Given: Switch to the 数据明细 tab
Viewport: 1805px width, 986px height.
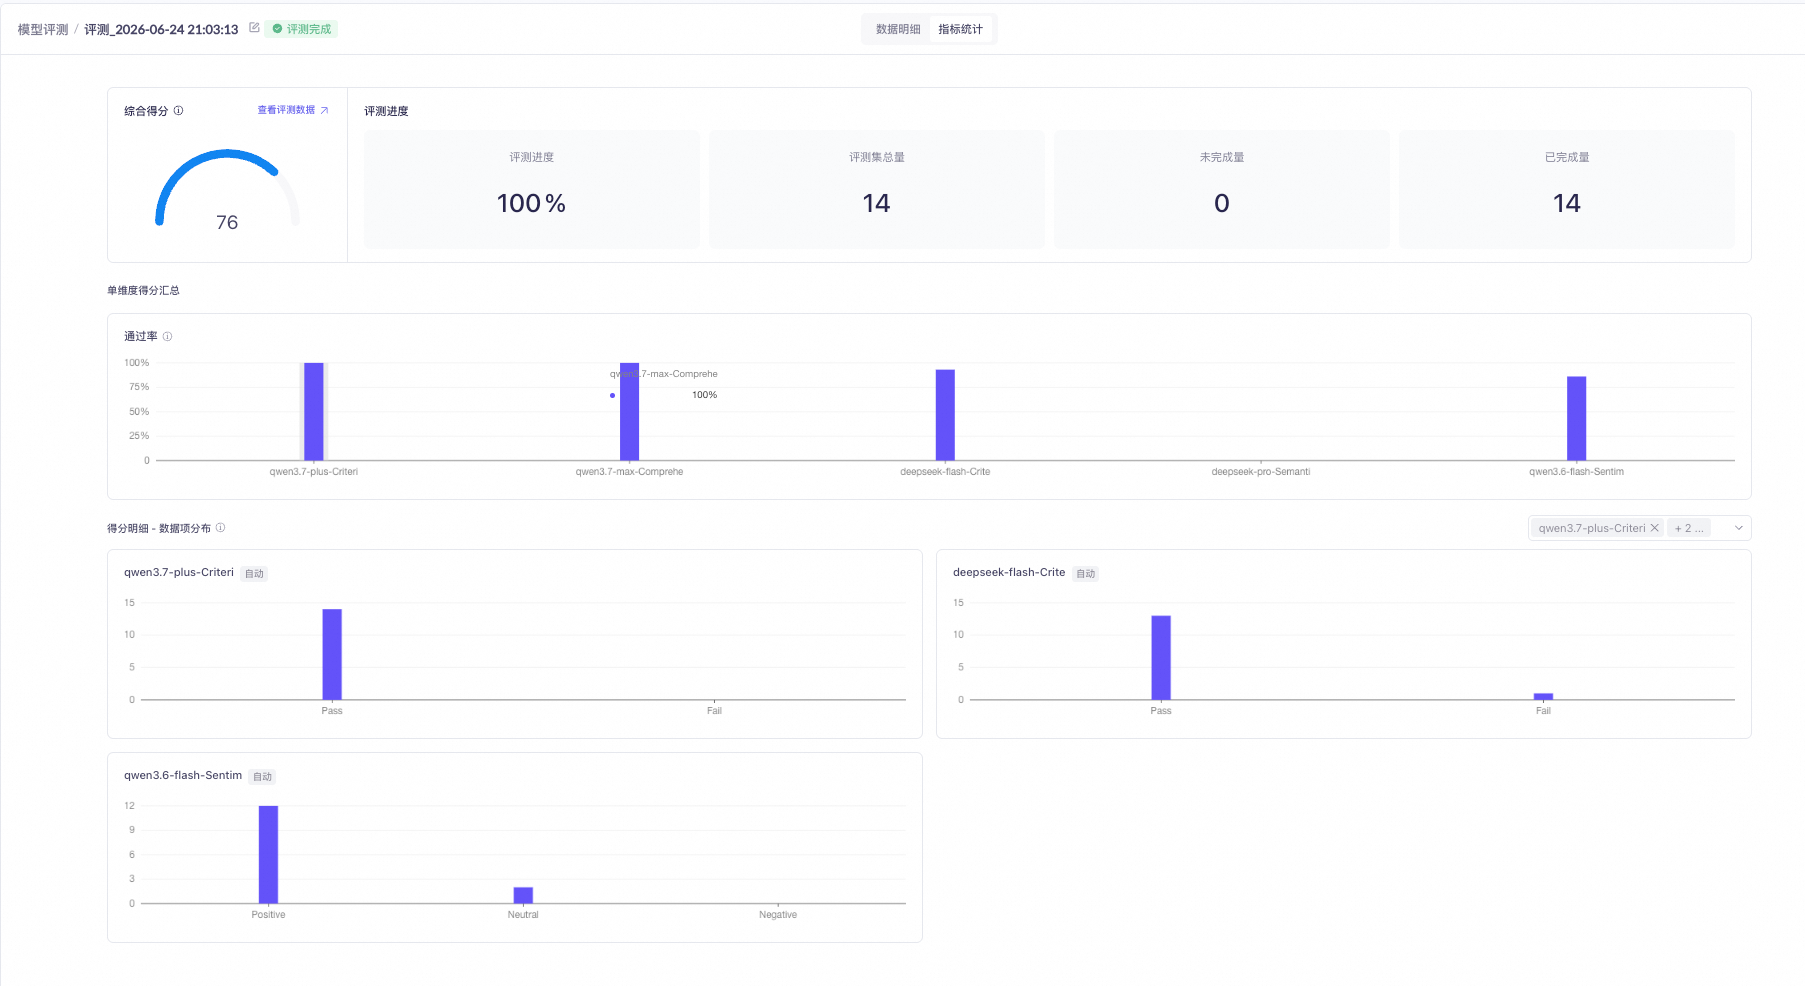Looking at the screenshot, I should click(898, 29).
